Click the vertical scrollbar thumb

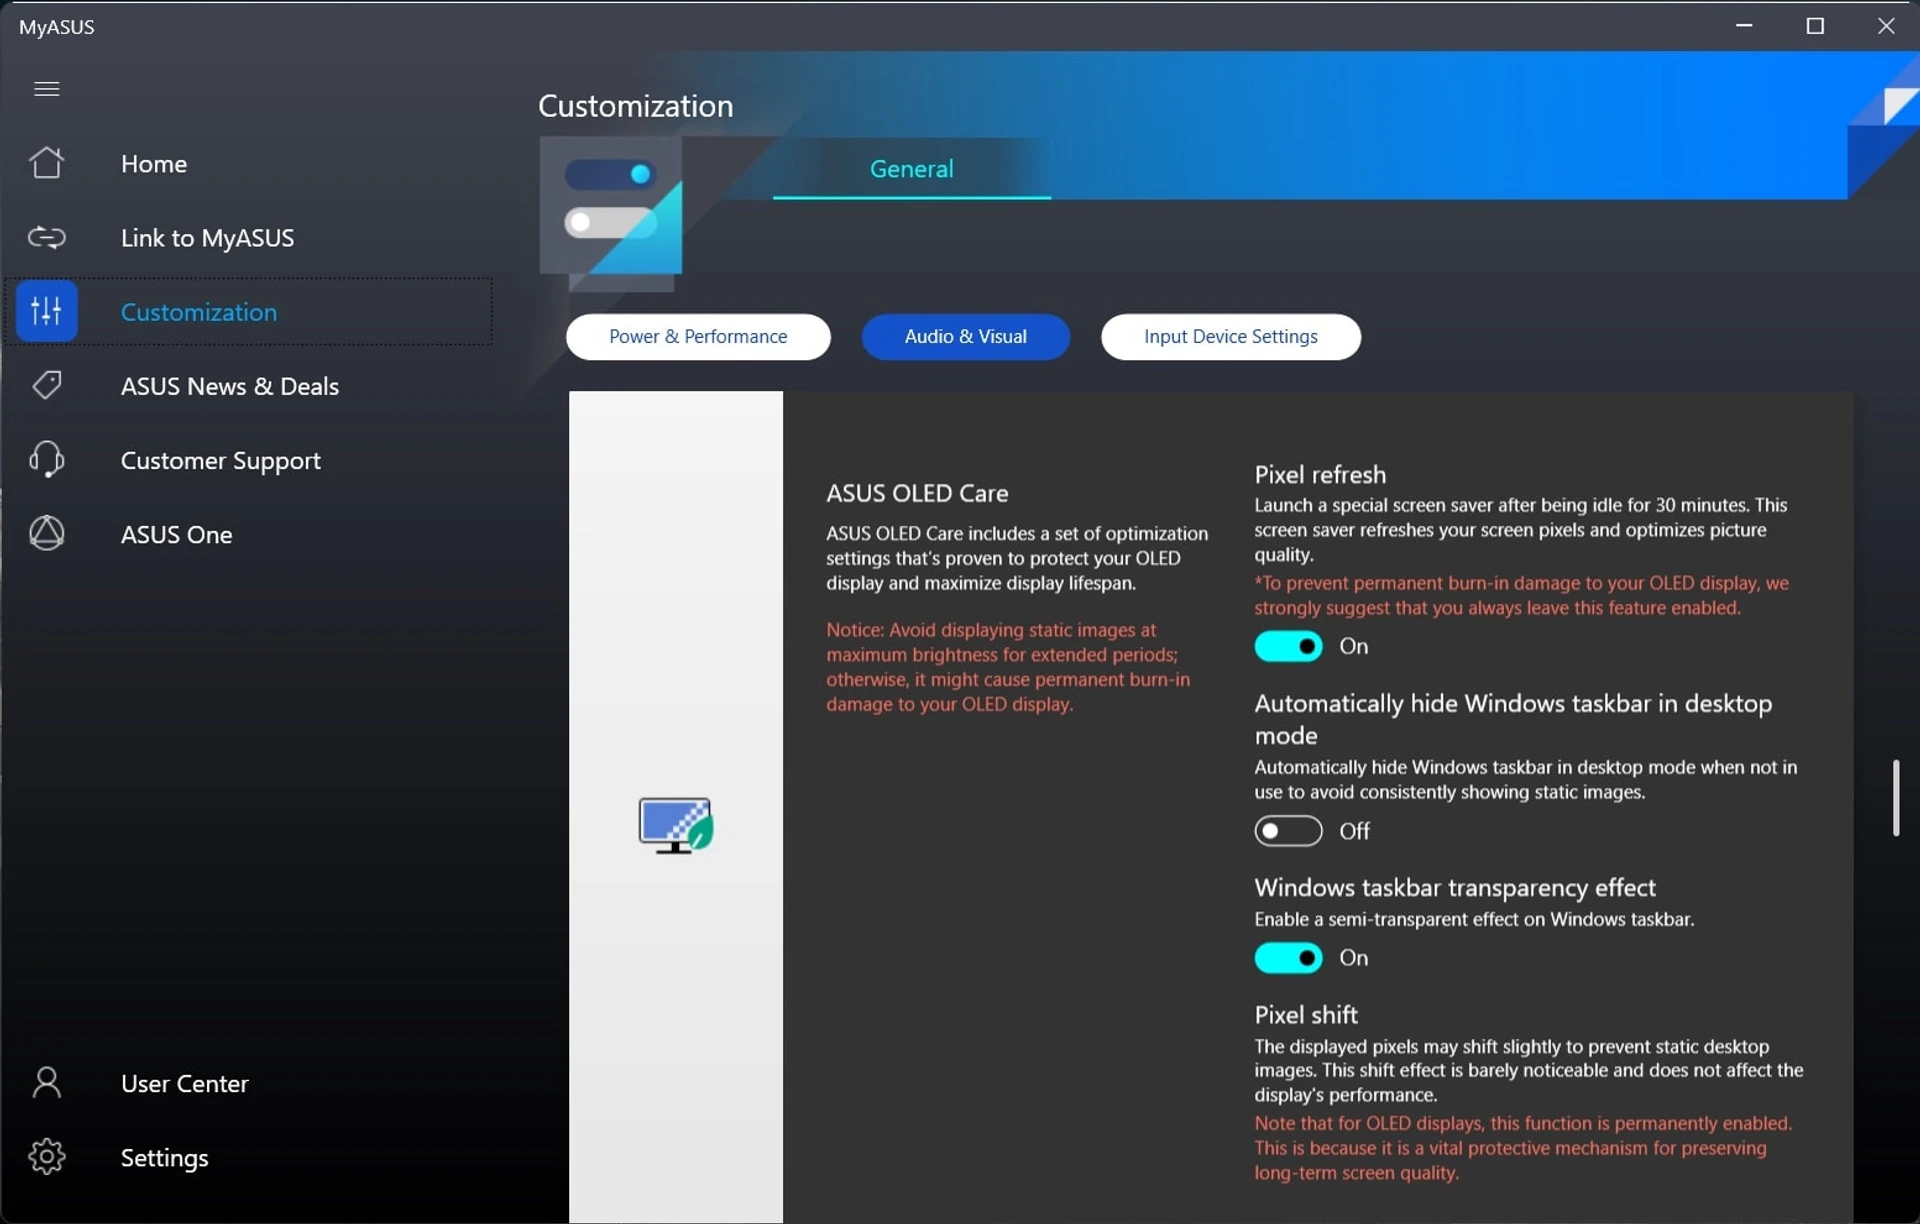[x=1895, y=797]
